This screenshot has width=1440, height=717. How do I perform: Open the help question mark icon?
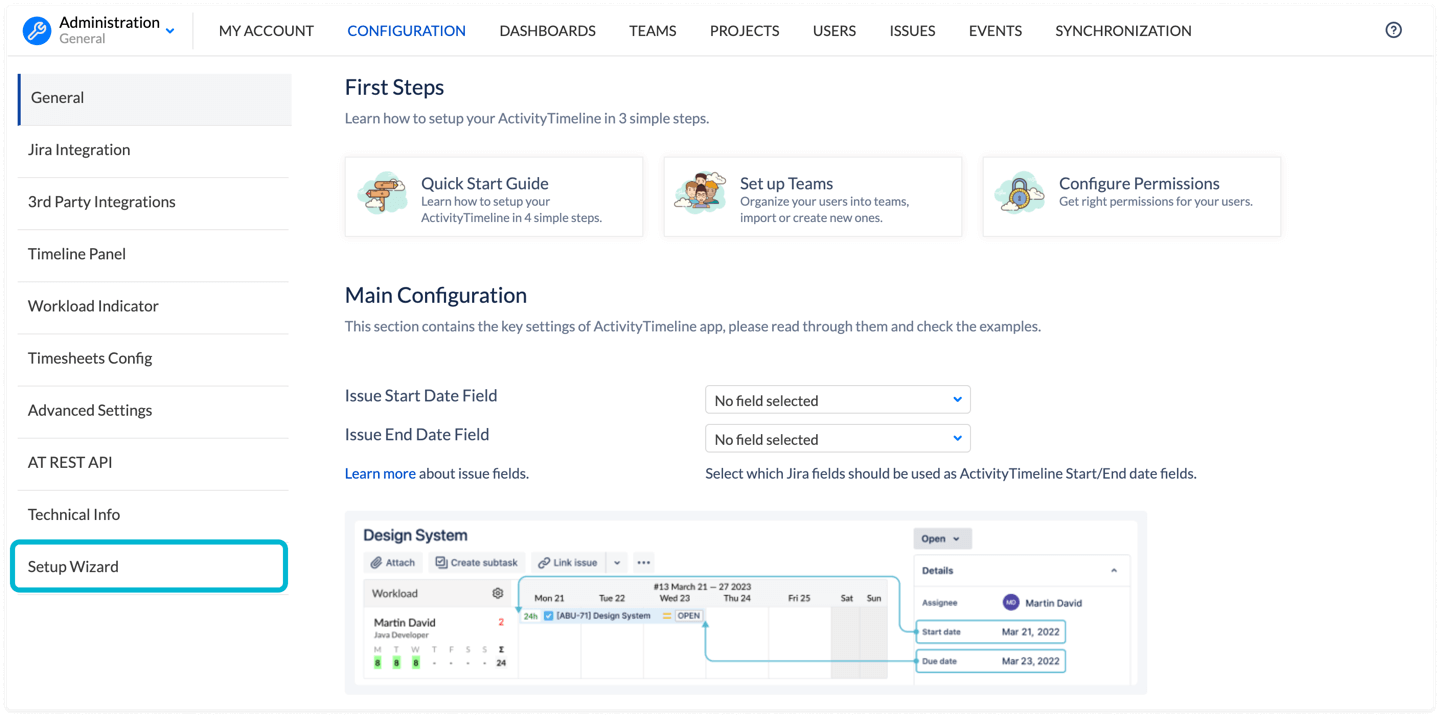point(1393,30)
